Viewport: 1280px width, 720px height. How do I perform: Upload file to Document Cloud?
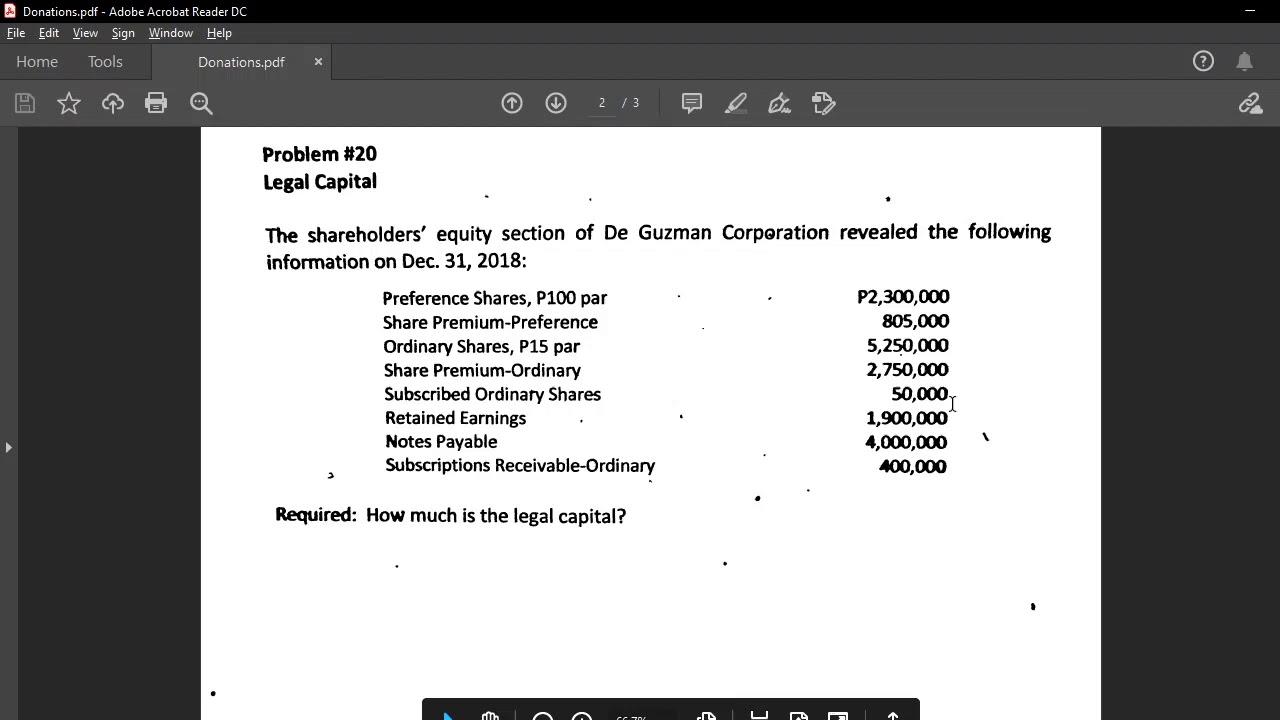point(113,103)
